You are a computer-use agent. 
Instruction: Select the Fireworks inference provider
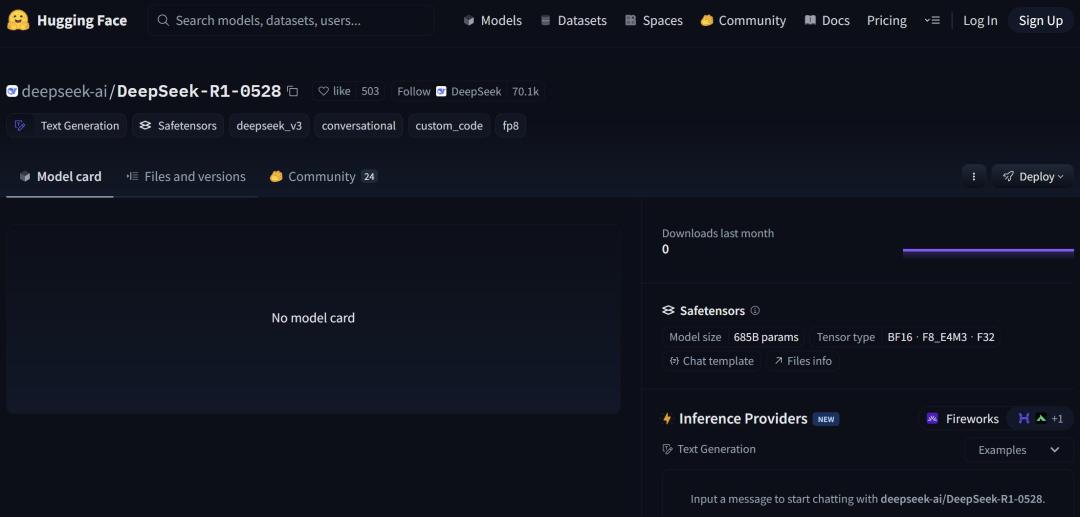[x=963, y=419]
